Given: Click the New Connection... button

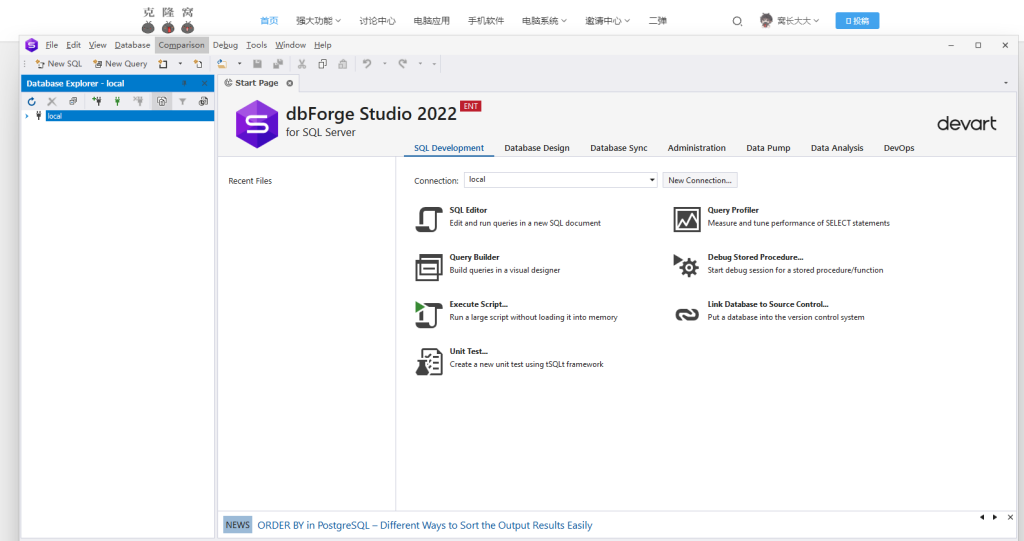Looking at the screenshot, I should click(x=699, y=180).
